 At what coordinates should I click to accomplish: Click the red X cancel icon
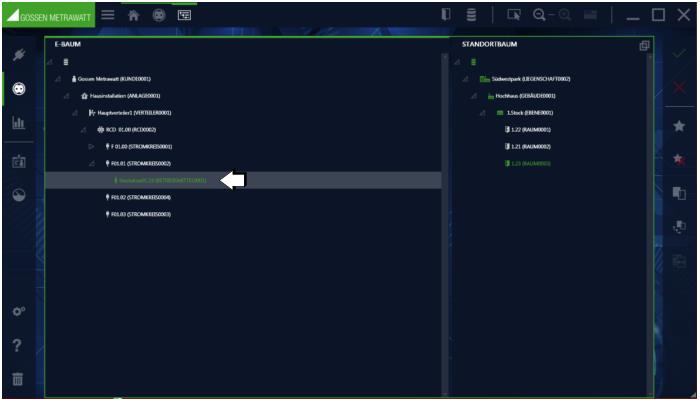679,89
